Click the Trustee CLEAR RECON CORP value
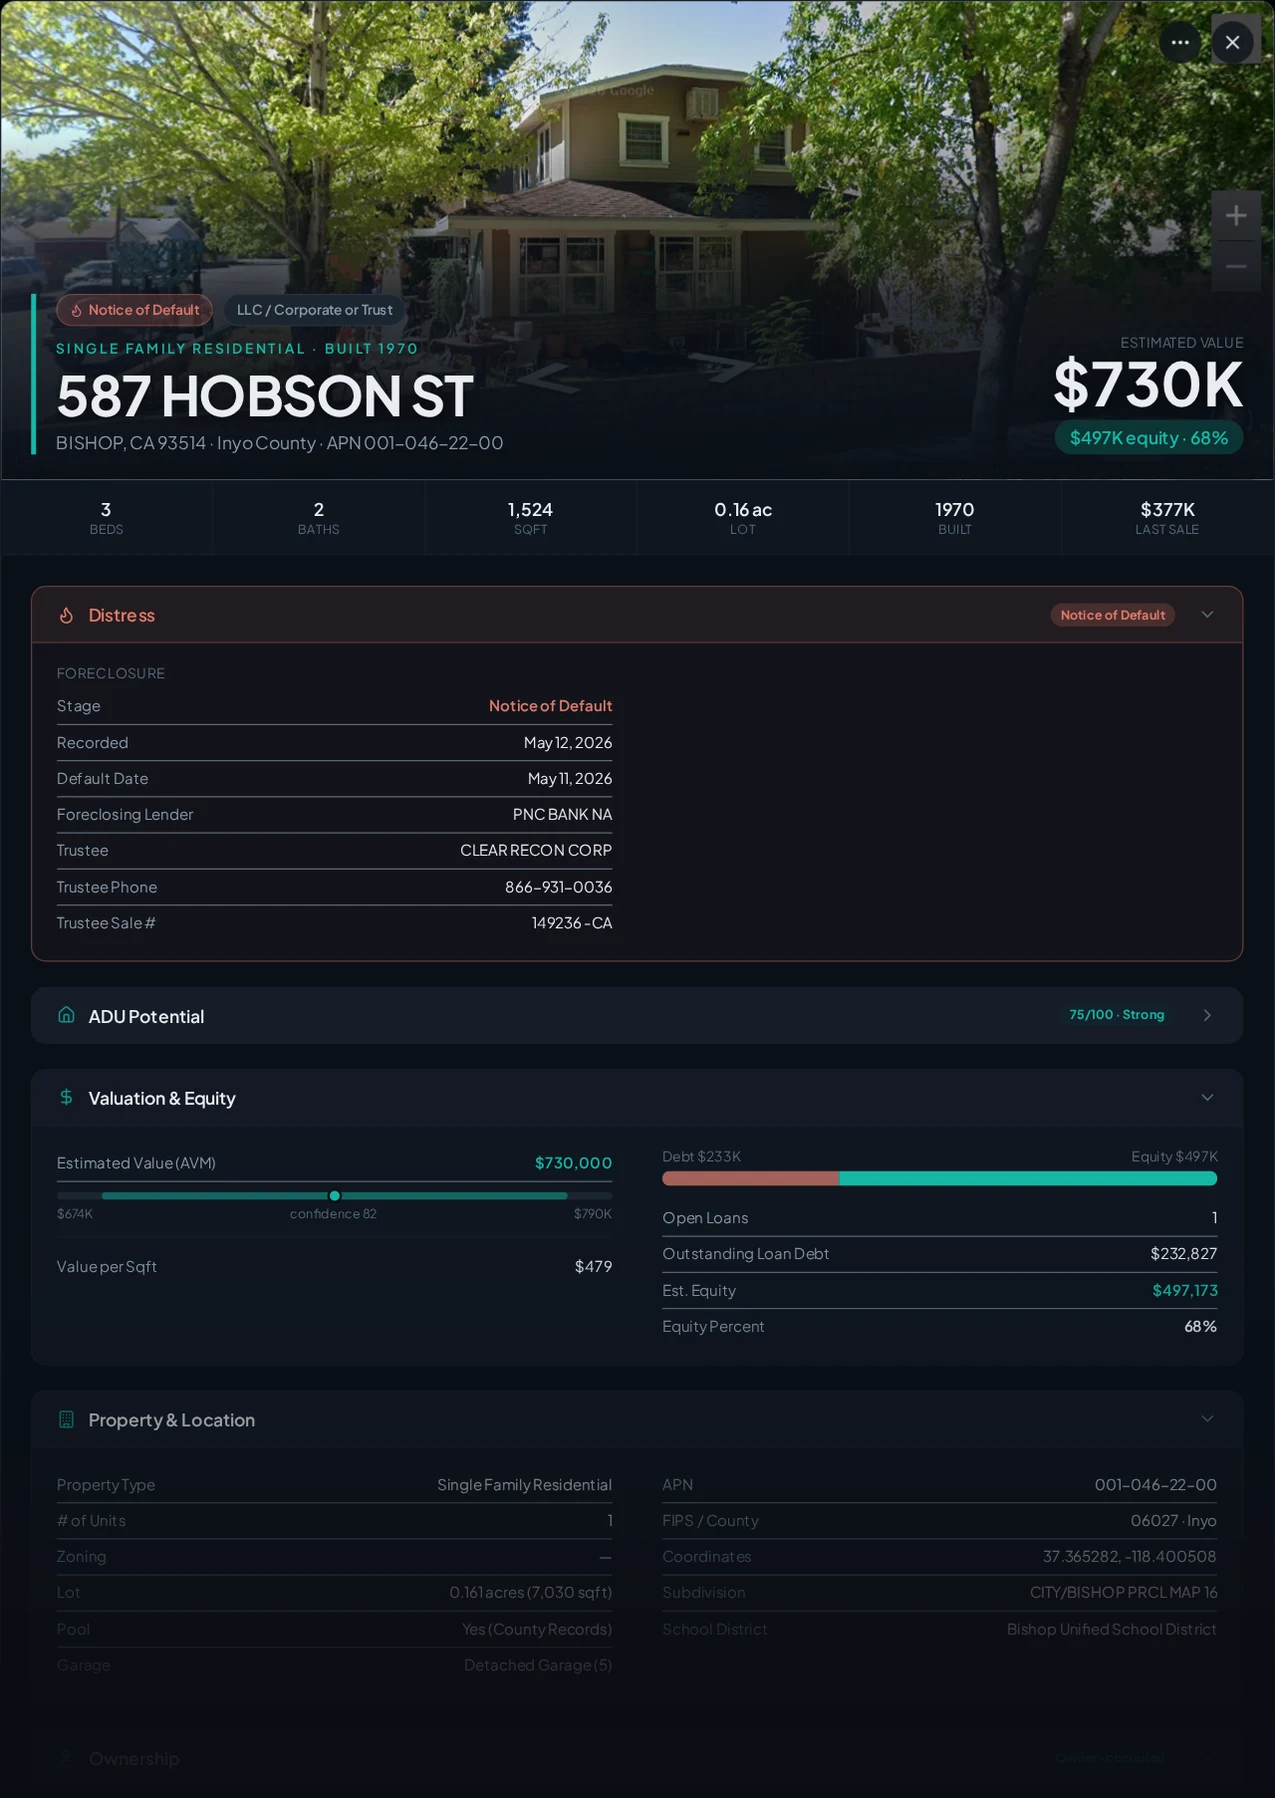The height and width of the screenshot is (1798, 1275). [x=536, y=850]
